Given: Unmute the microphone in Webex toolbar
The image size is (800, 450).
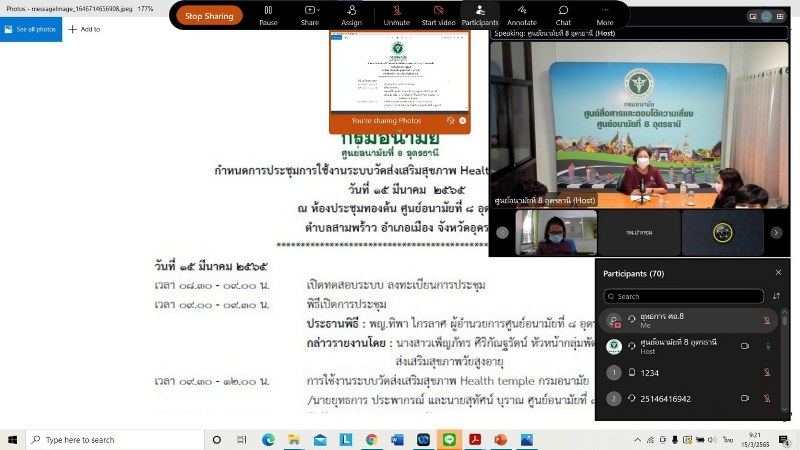Looking at the screenshot, I should click(396, 15).
